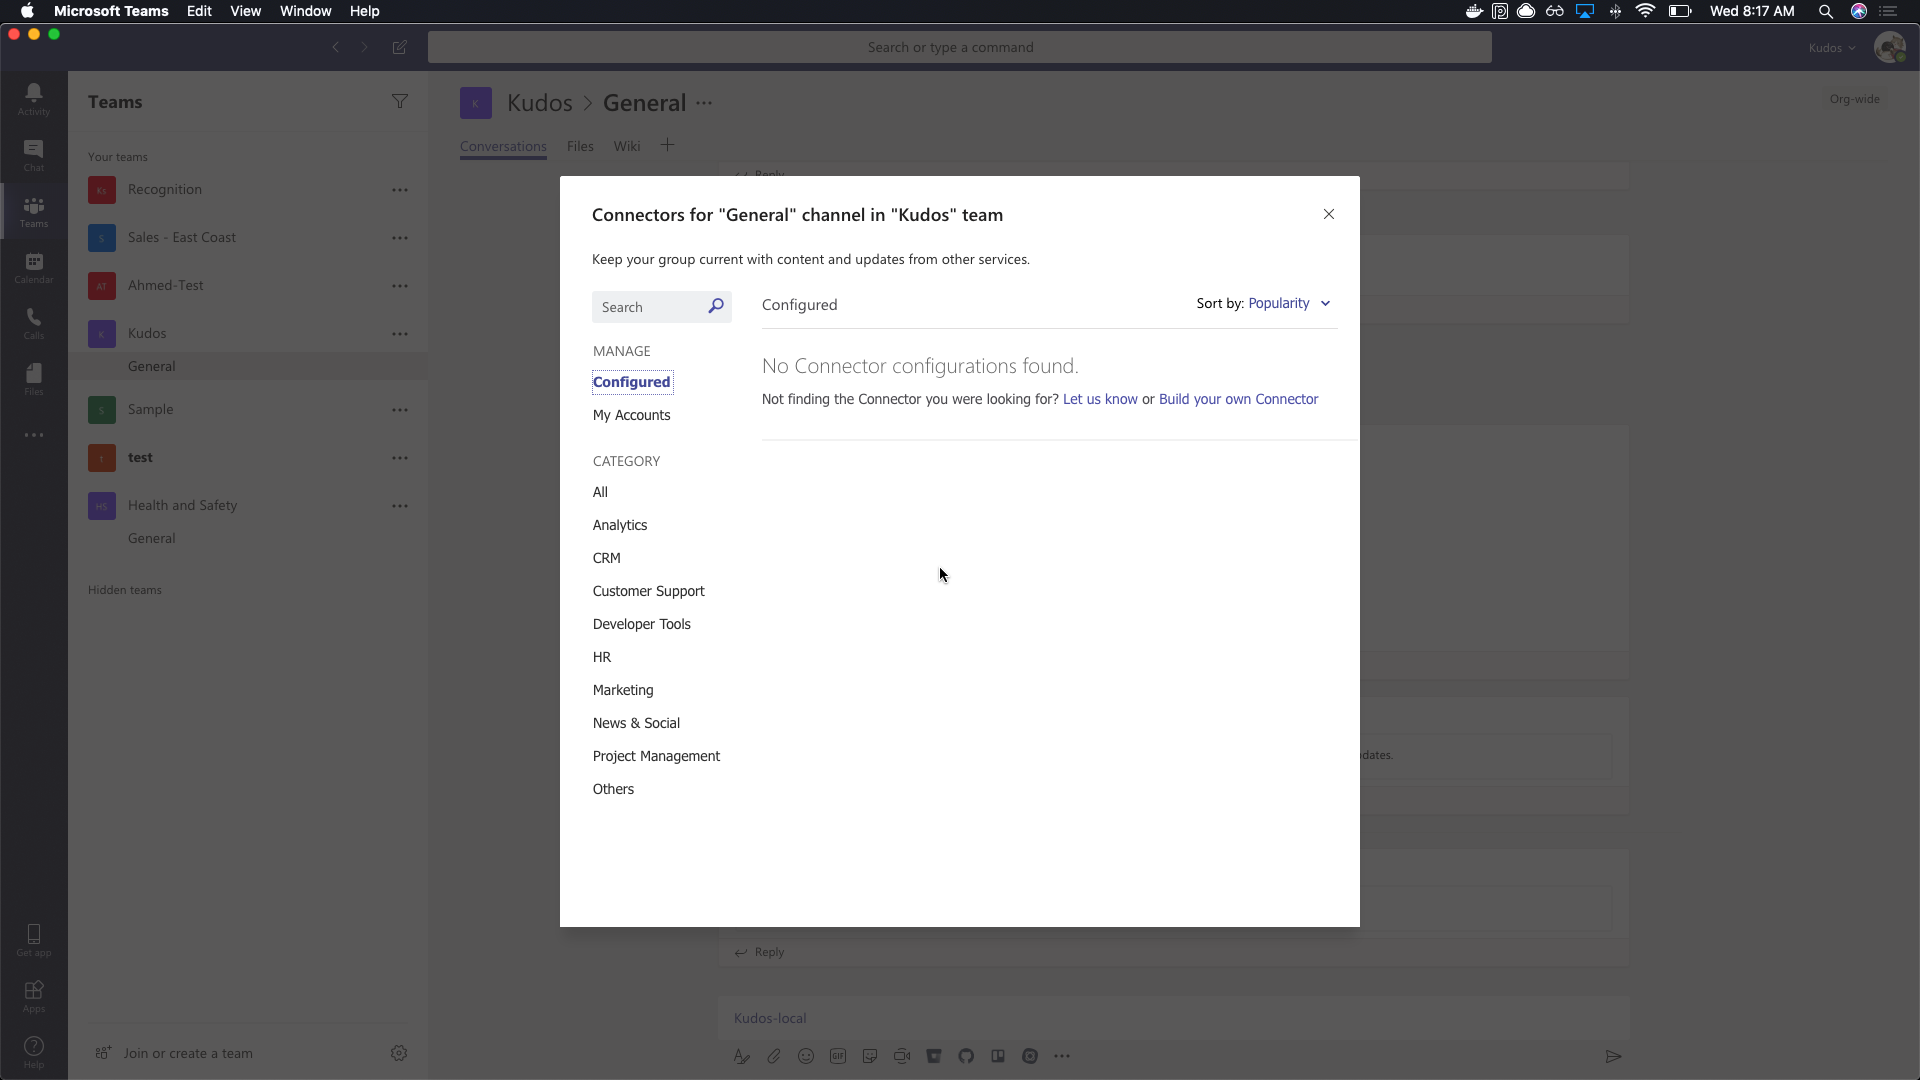Open more options for Ahmed-Test team
Image resolution: width=1920 pixels, height=1080 pixels.
[400, 285]
